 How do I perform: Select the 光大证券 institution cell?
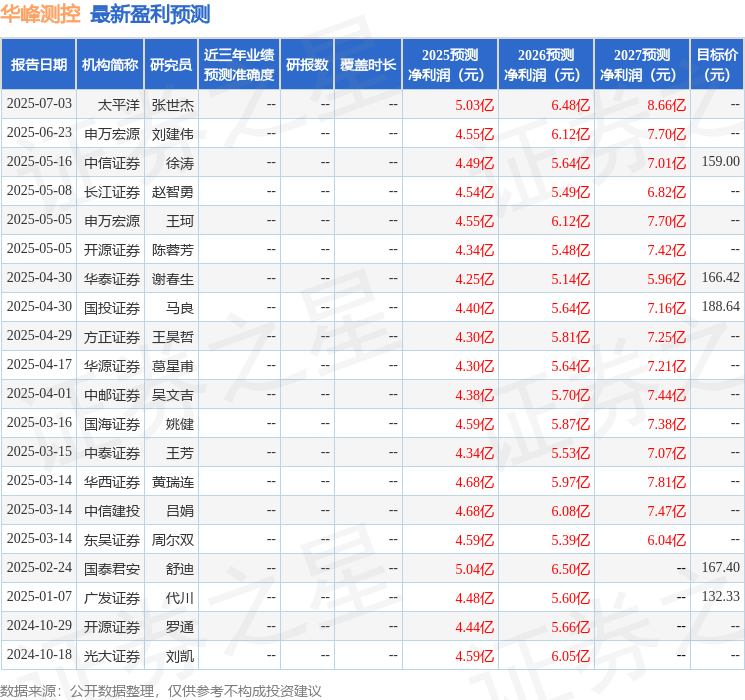[x=112, y=656]
